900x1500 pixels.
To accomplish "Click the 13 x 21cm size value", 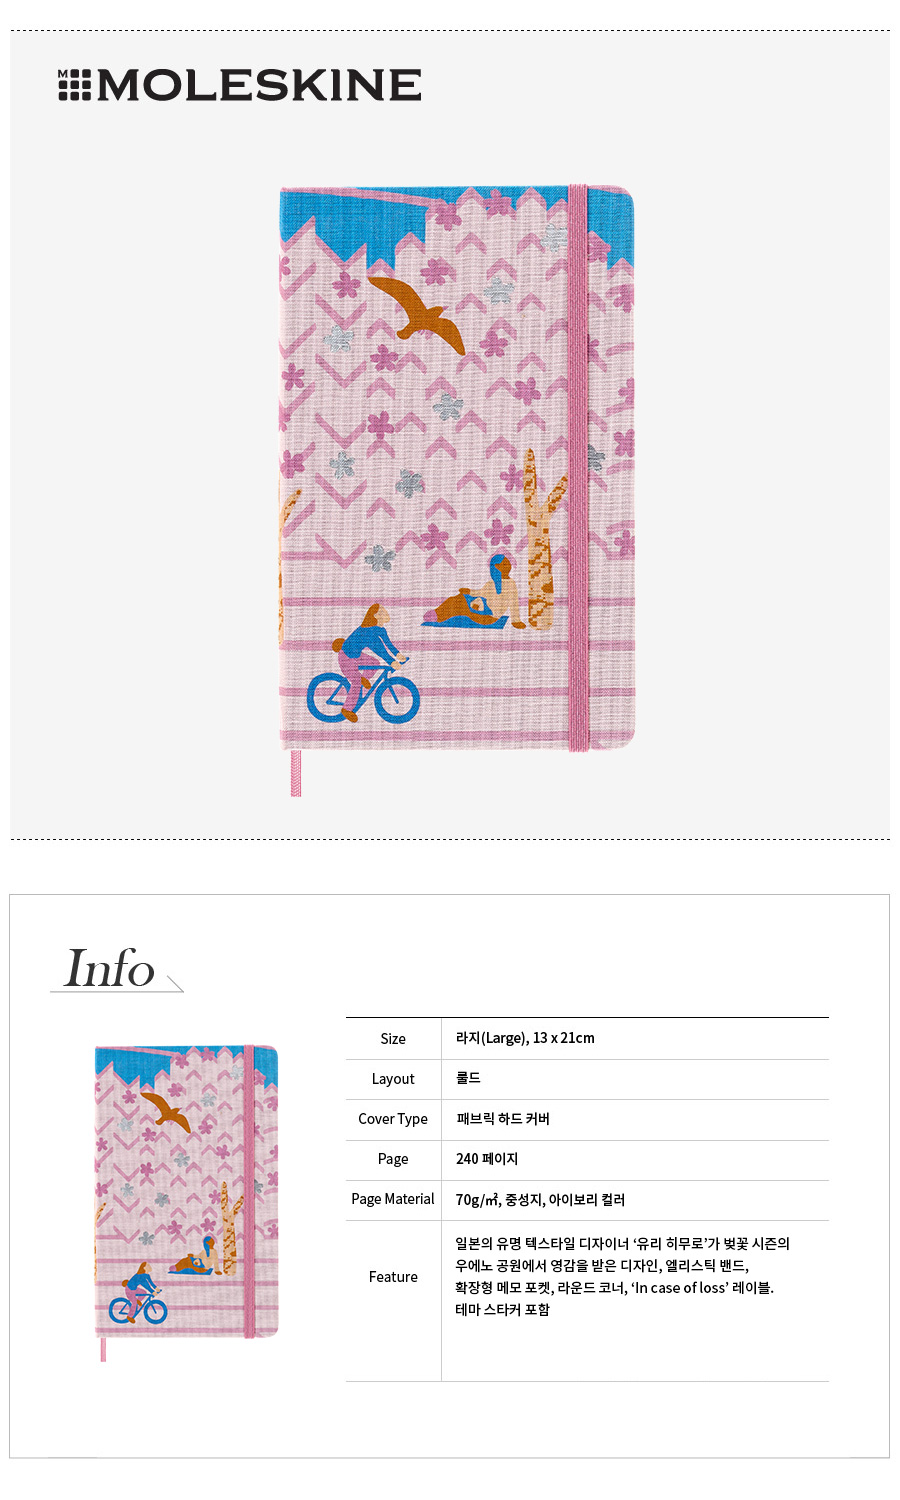I will (563, 1038).
